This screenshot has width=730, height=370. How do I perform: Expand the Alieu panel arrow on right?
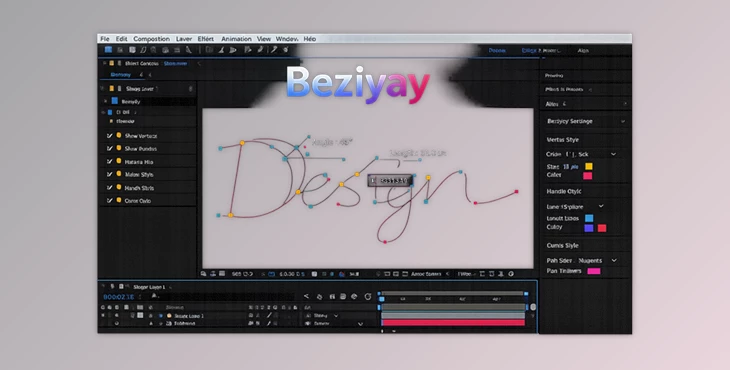(625, 104)
